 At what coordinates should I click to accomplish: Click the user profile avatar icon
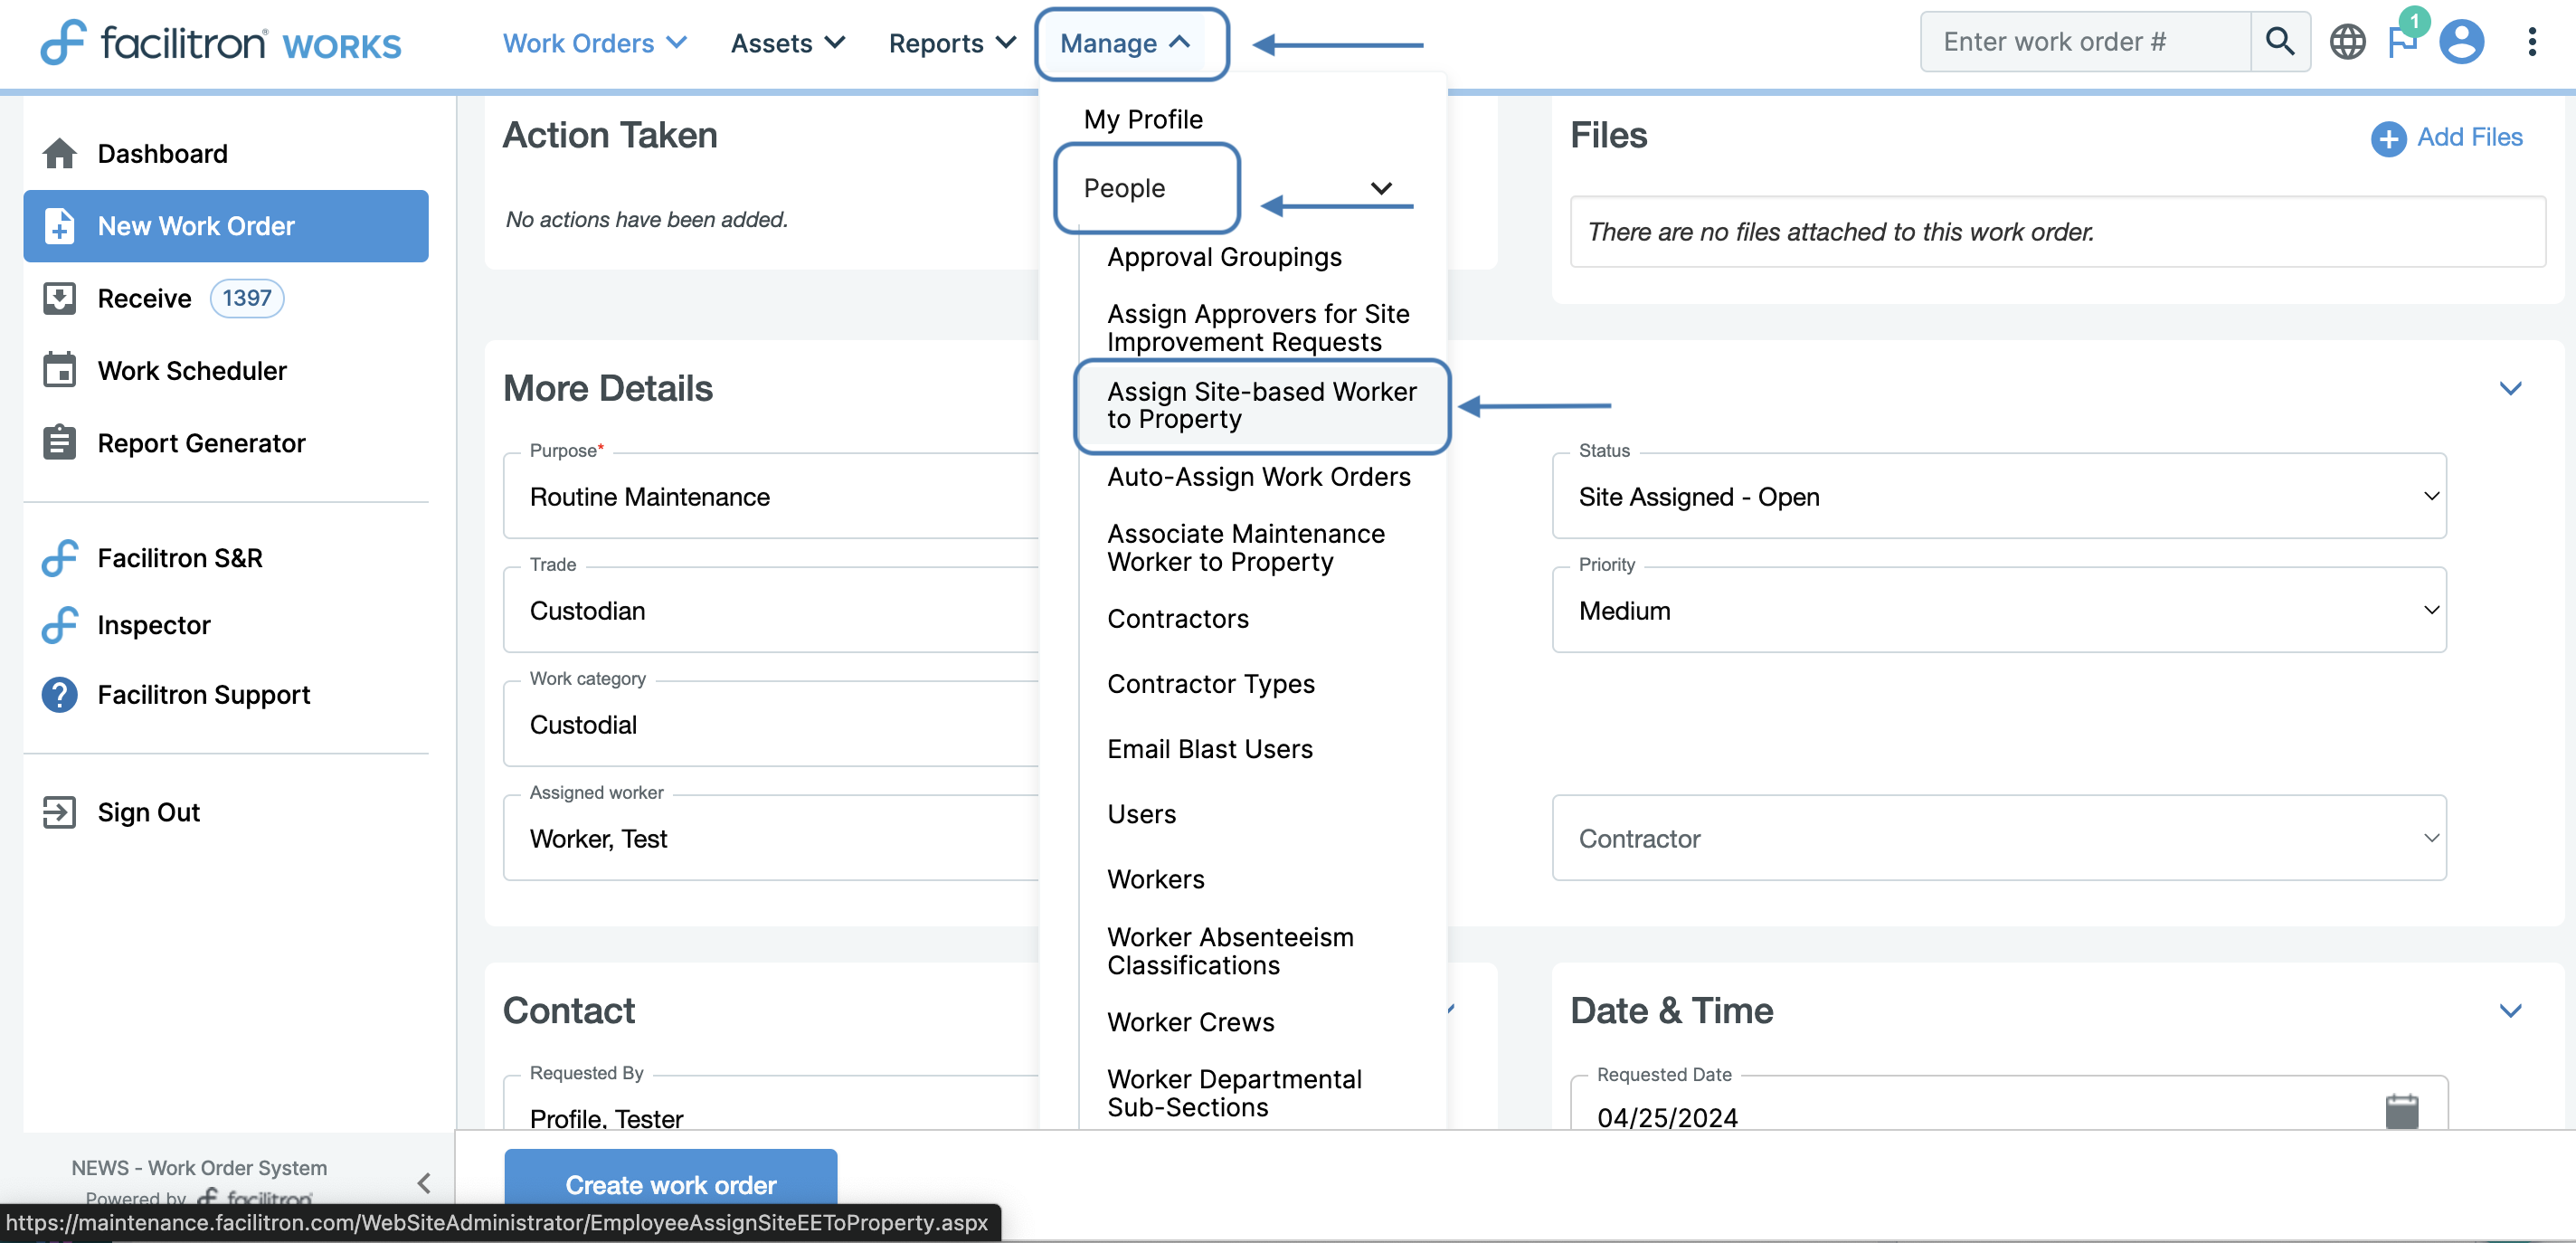[x=2460, y=42]
